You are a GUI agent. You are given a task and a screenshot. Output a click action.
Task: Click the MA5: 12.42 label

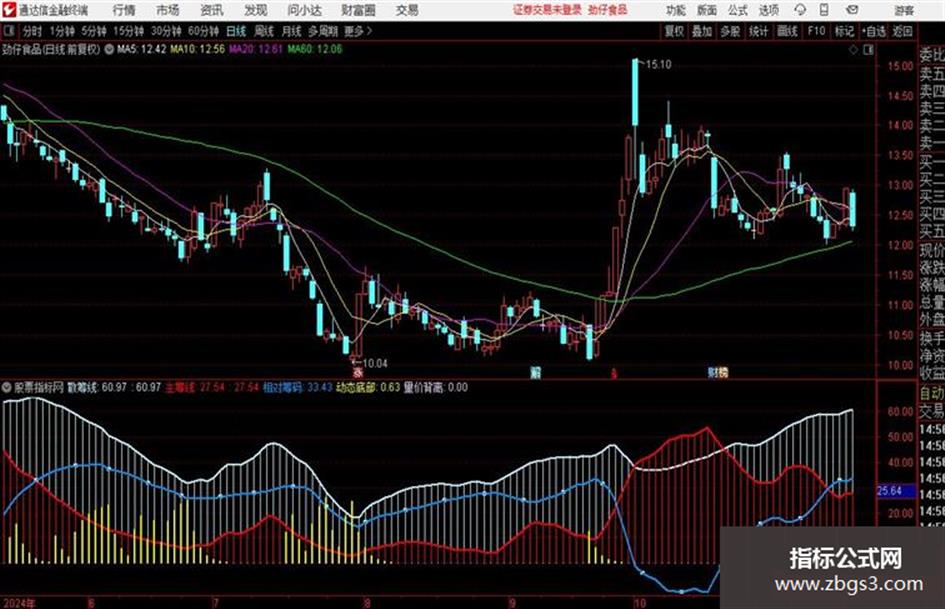[x=141, y=49]
